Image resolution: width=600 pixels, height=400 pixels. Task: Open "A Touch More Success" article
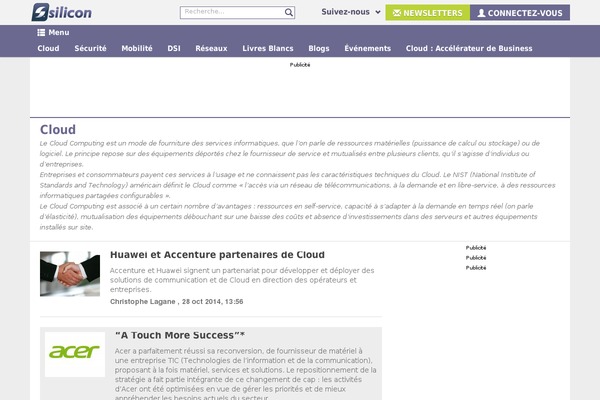point(180,335)
